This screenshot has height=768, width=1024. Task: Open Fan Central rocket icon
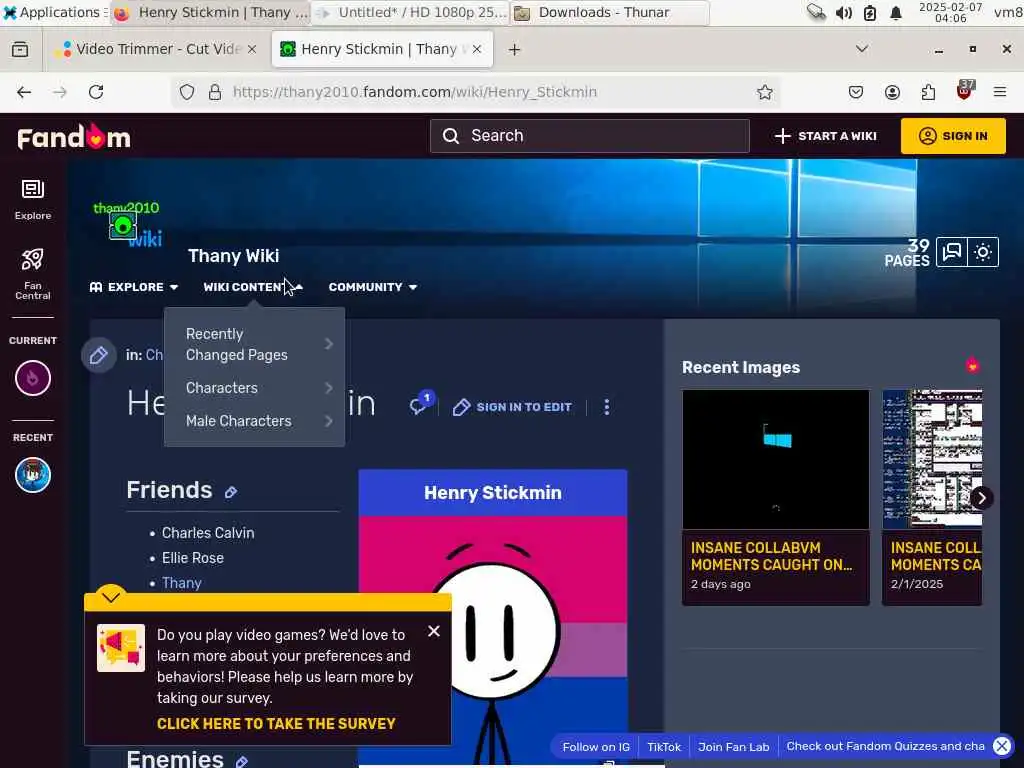33,273
